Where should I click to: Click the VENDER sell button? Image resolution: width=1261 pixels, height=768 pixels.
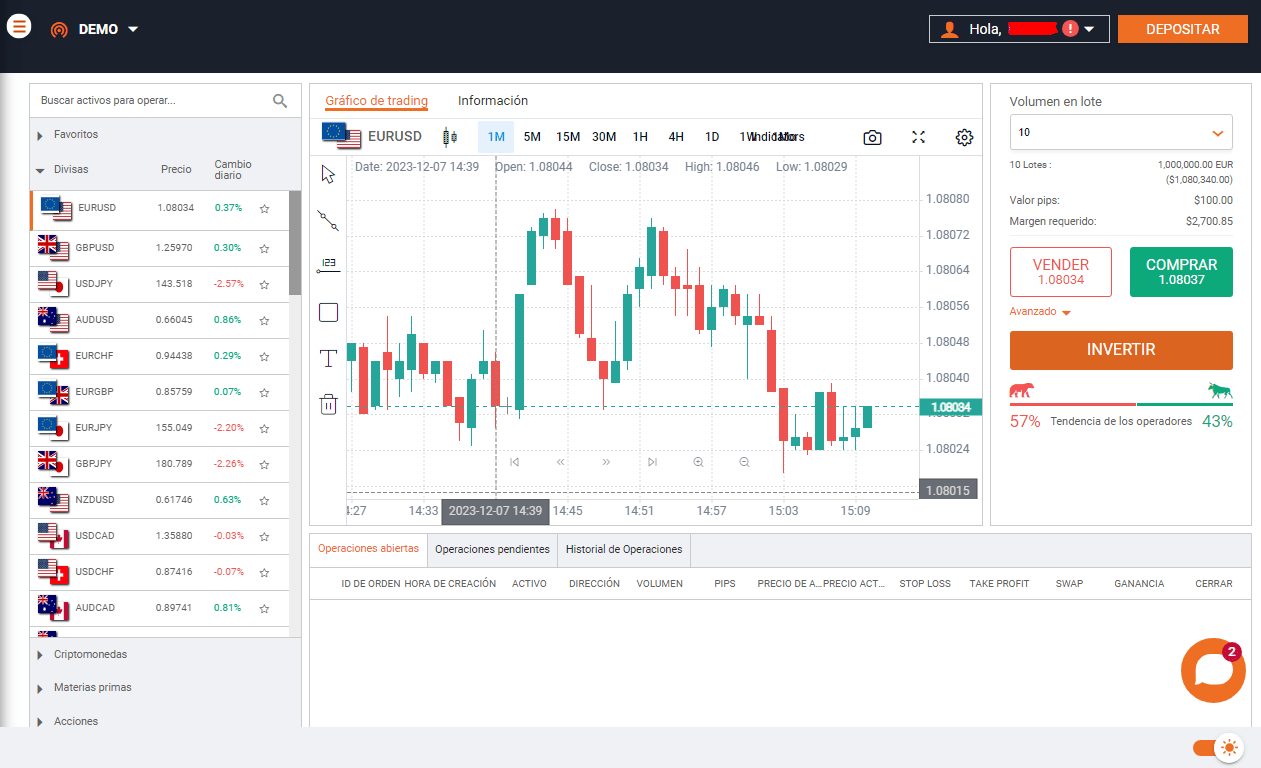1060,272
